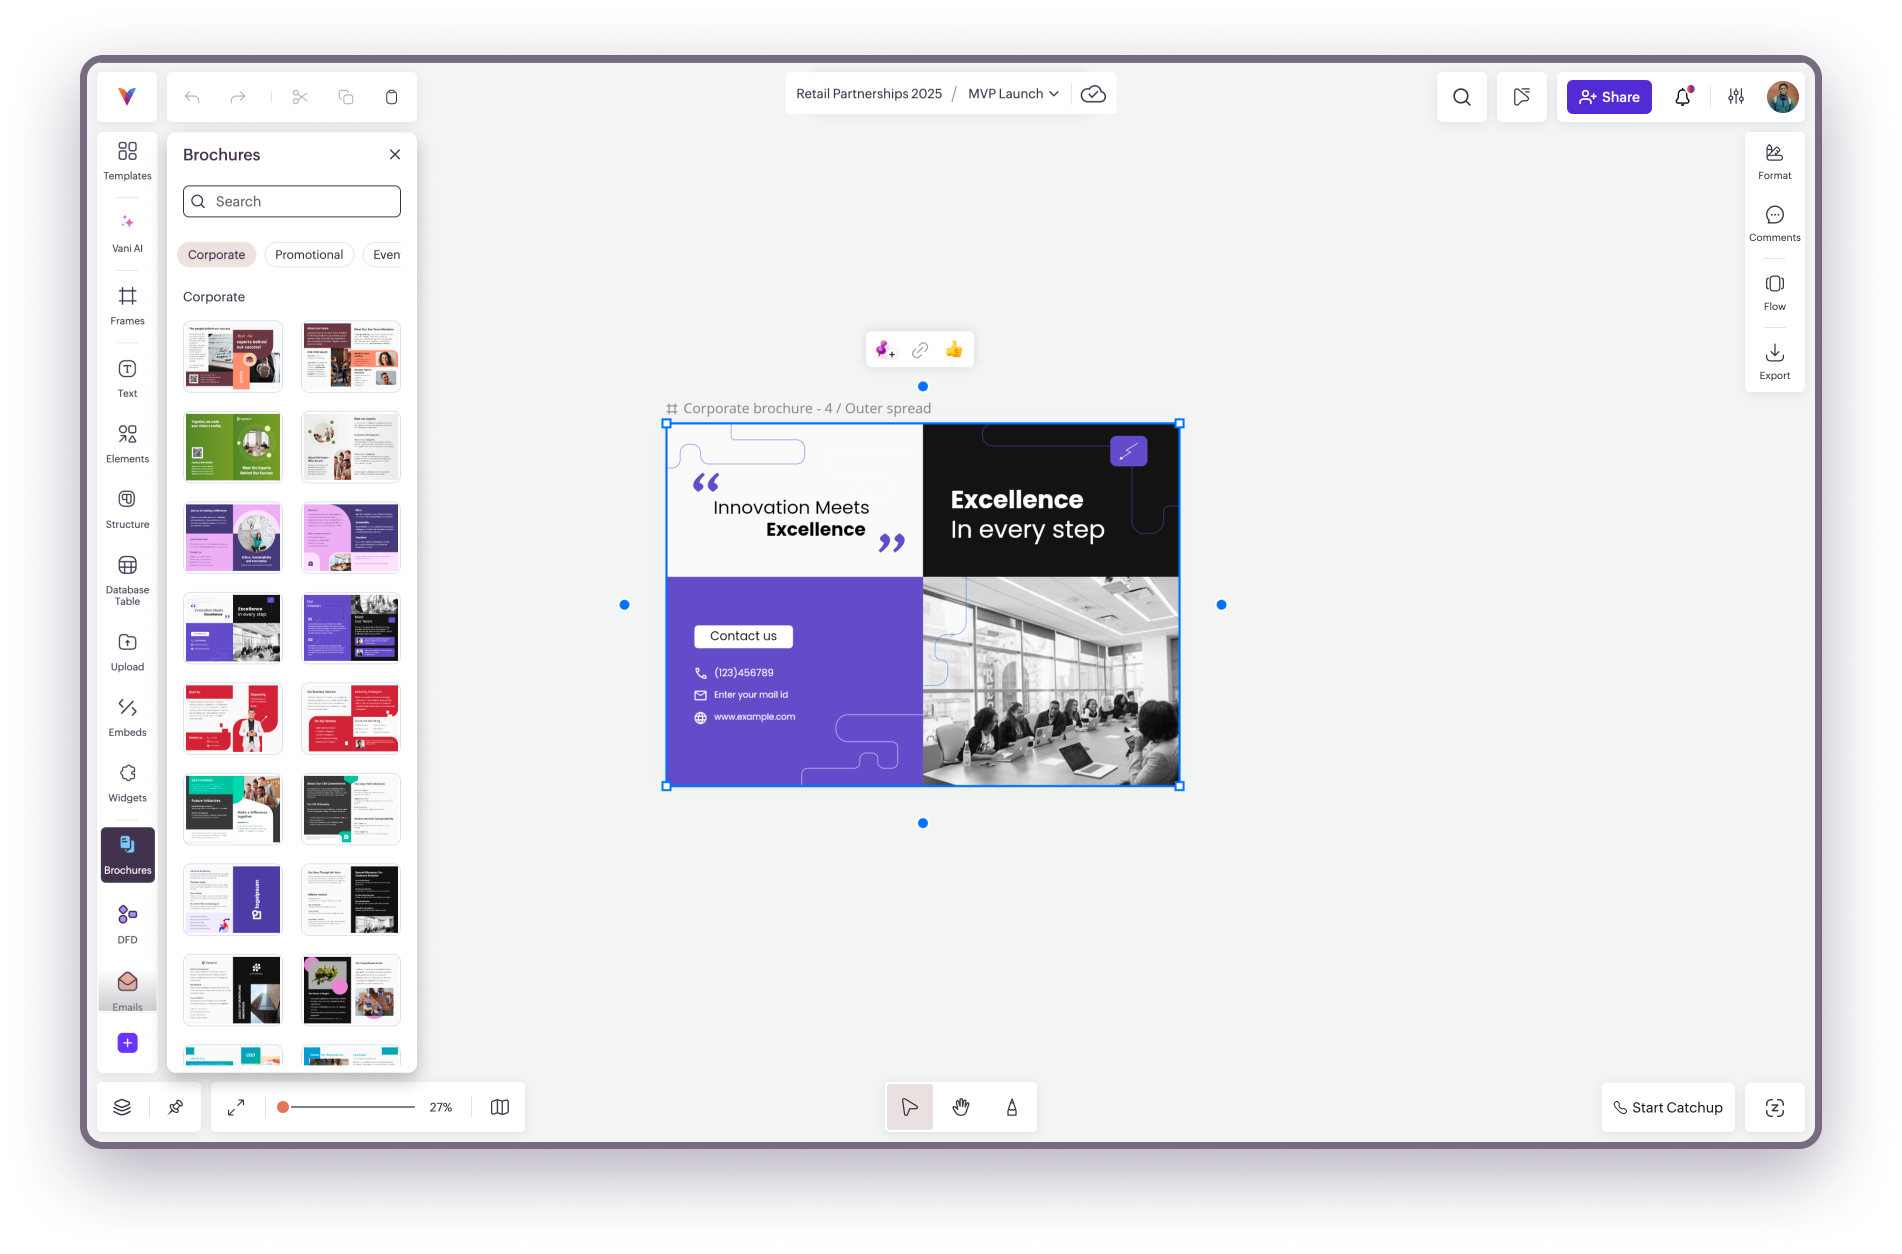Open user profile avatar
The width and height of the screenshot is (1902, 1254).
(x=1782, y=97)
